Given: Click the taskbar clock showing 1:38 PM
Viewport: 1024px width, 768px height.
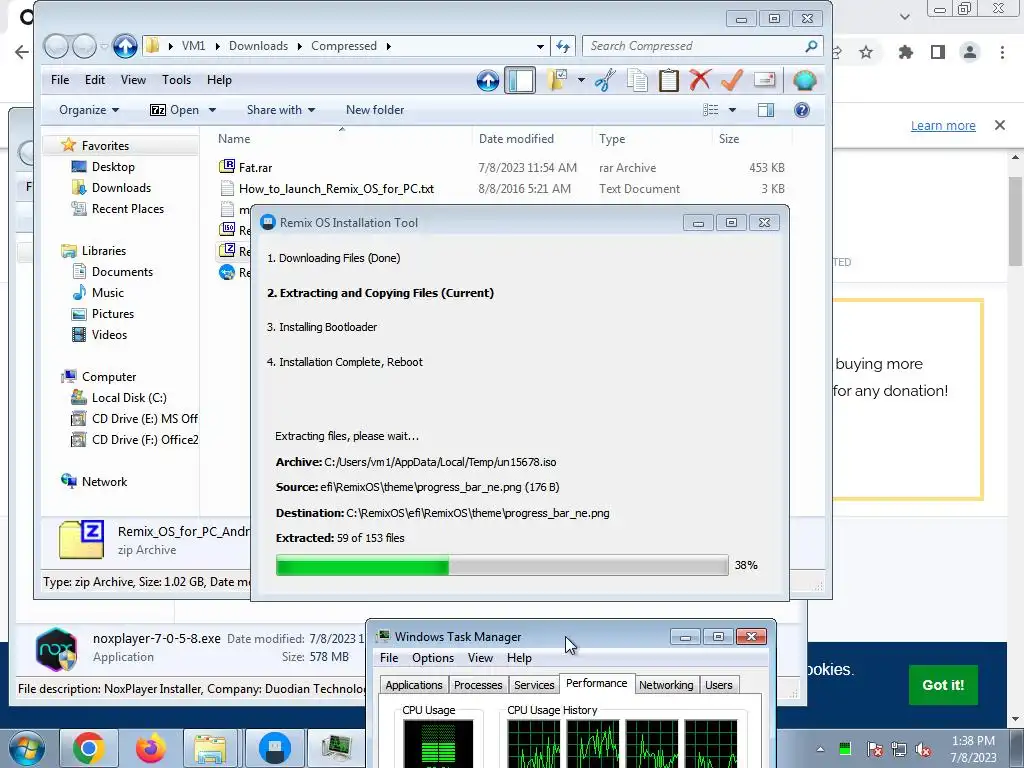Looking at the screenshot, I should pyautogui.click(x=973, y=749).
